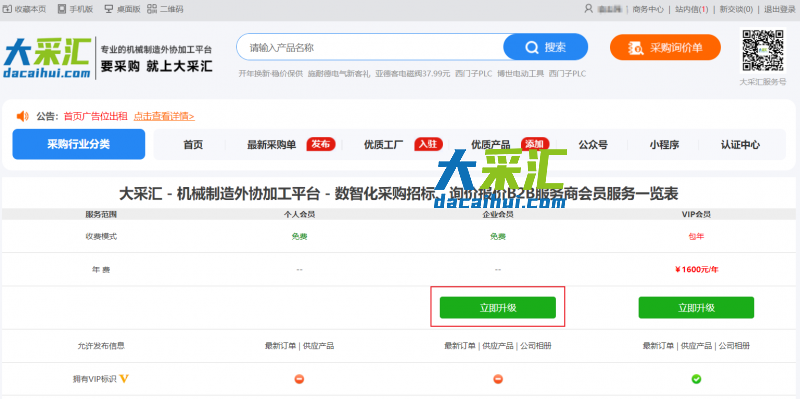Open 采购行业分类 category menu

(79, 144)
